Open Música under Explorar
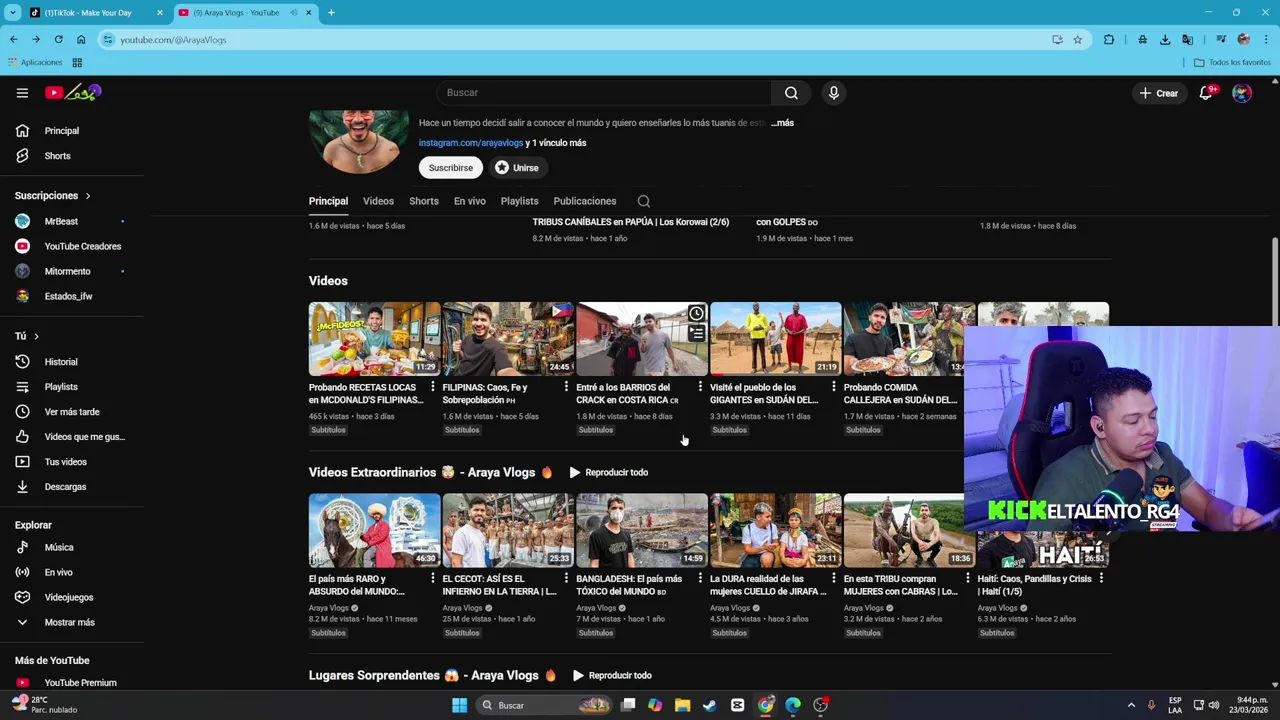This screenshot has height=720, width=1280. 59,548
